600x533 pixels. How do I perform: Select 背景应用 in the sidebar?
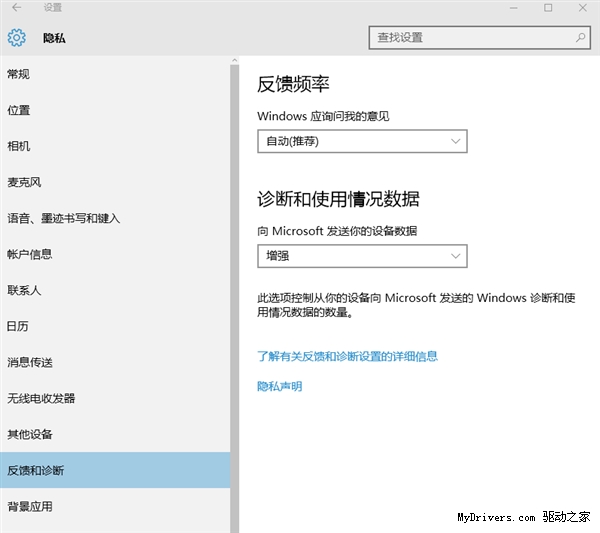[x=30, y=506]
